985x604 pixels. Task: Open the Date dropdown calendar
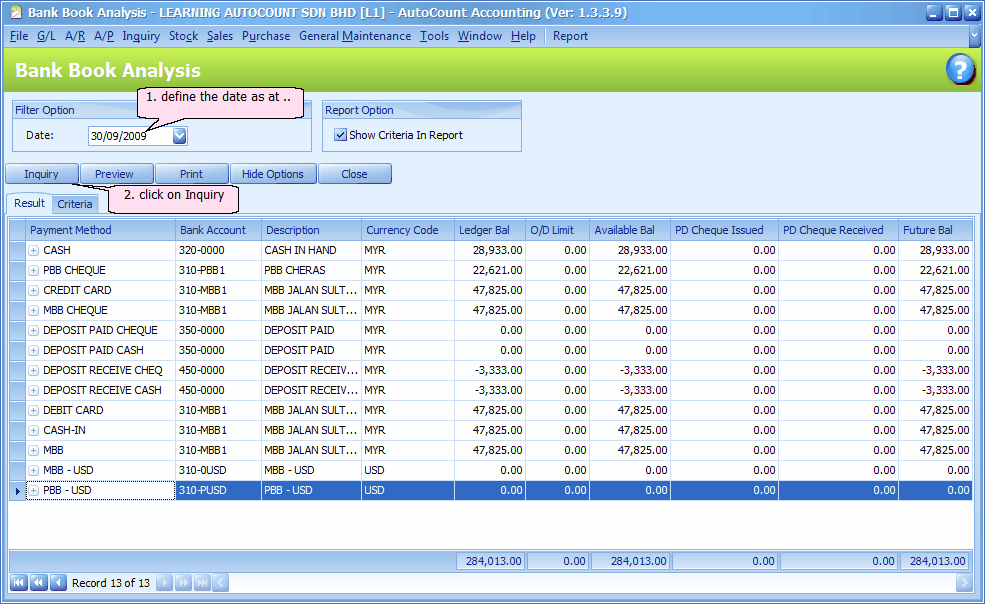[x=180, y=135]
